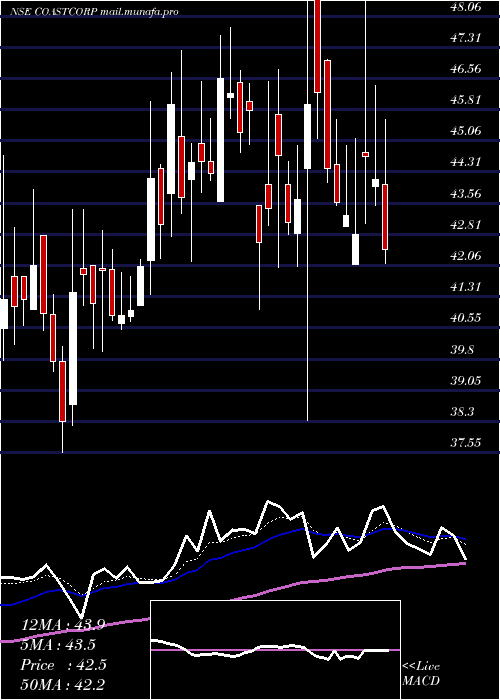Image resolution: width=500 pixels, height=700 pixels.
Task: Click the 12MA : 43.9 legend text
Action: [63, 625]
